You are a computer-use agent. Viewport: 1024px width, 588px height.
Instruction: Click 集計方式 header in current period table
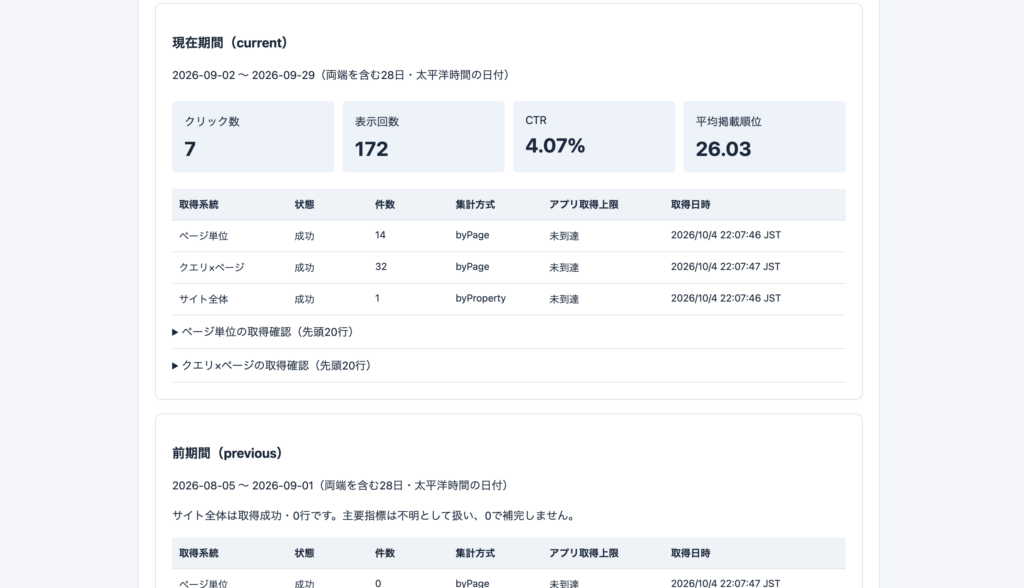click(x=475, y=204)
